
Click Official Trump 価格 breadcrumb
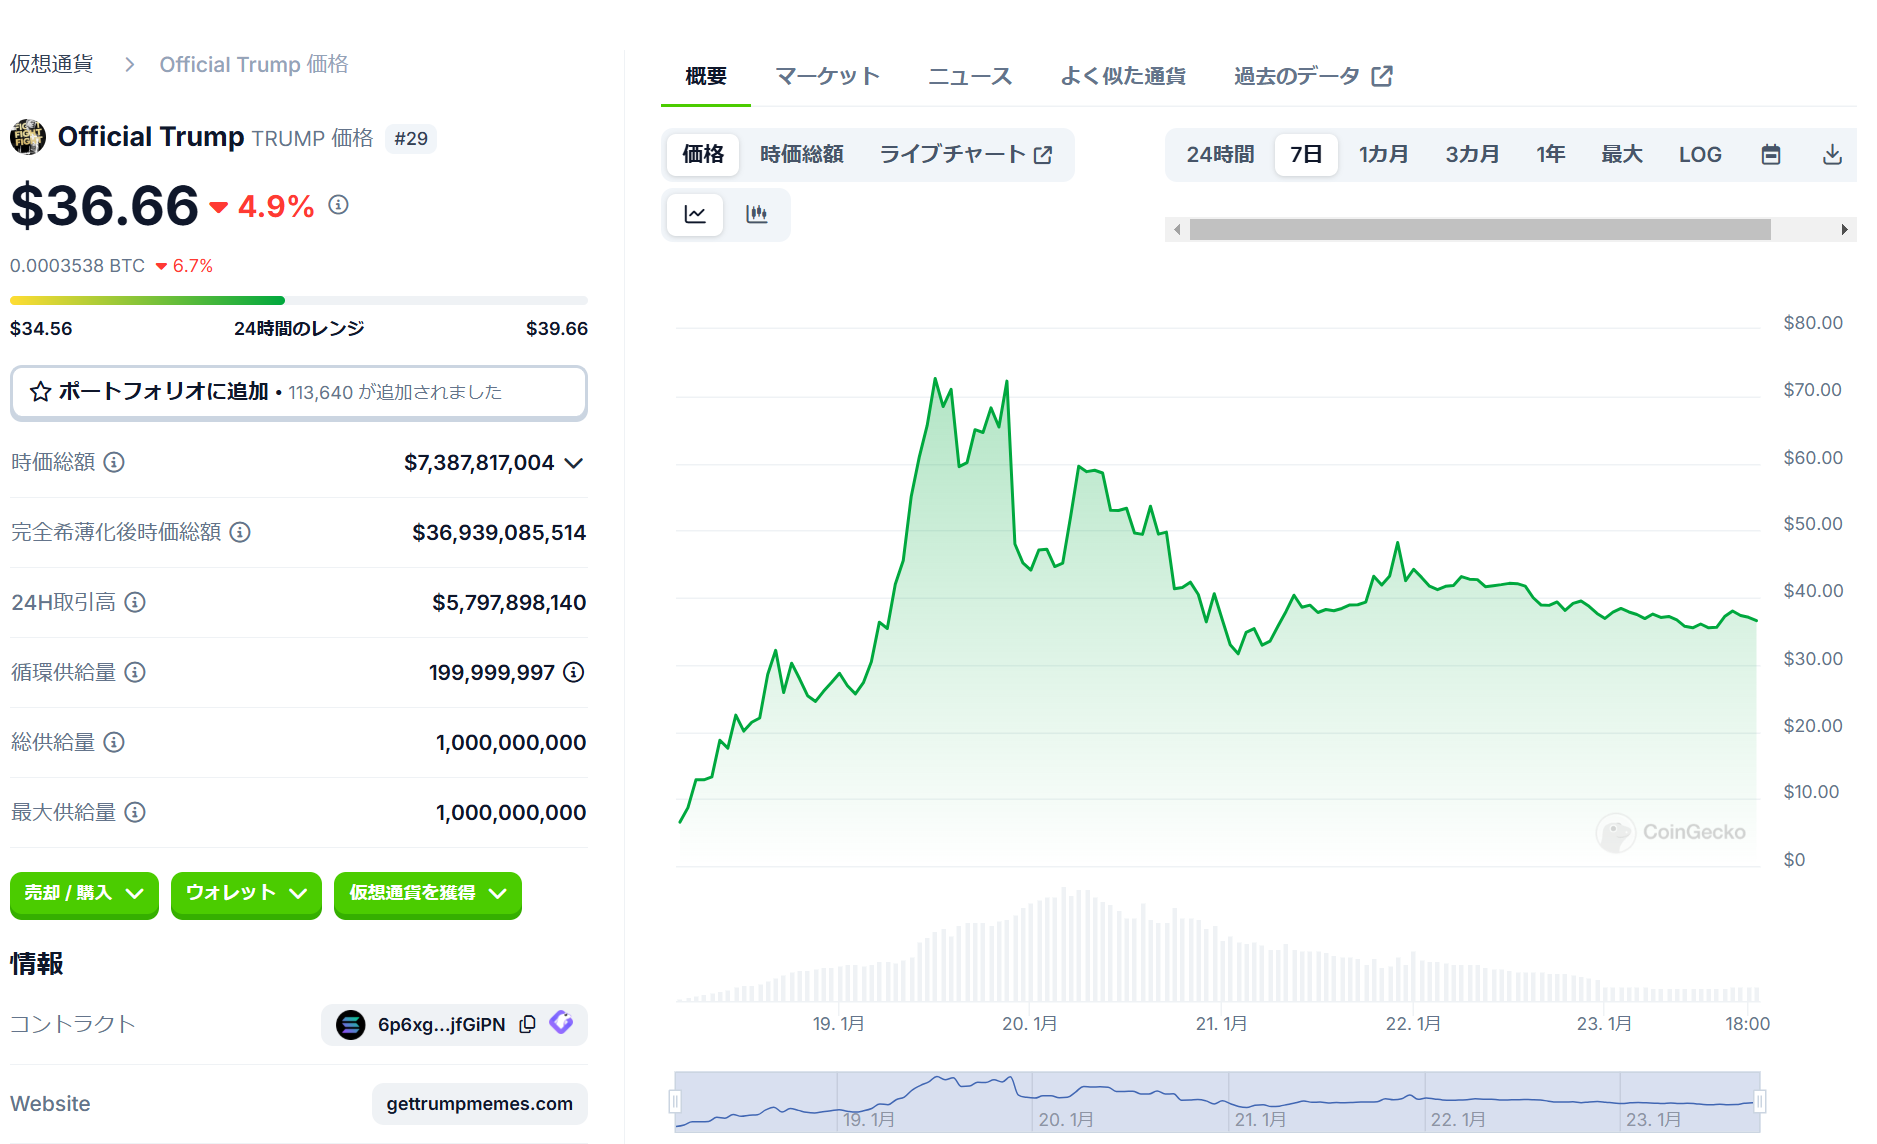tap(254, 64)
